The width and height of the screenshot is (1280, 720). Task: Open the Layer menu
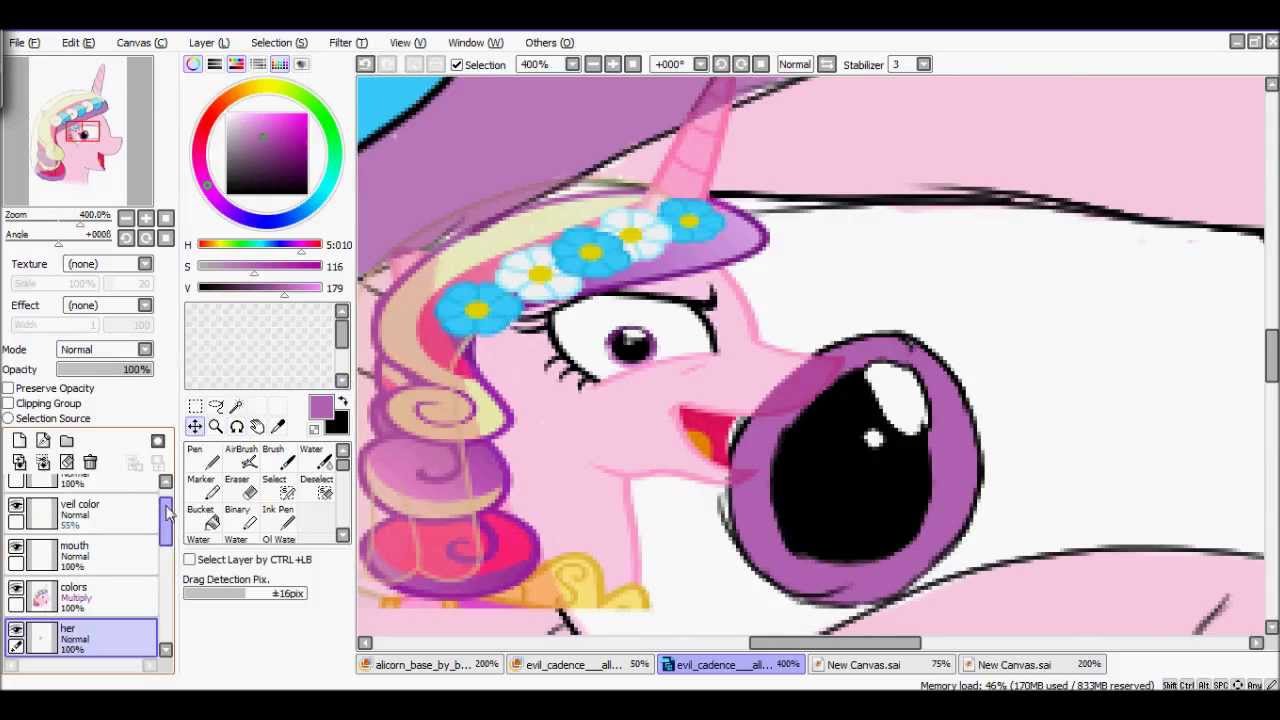209,43
